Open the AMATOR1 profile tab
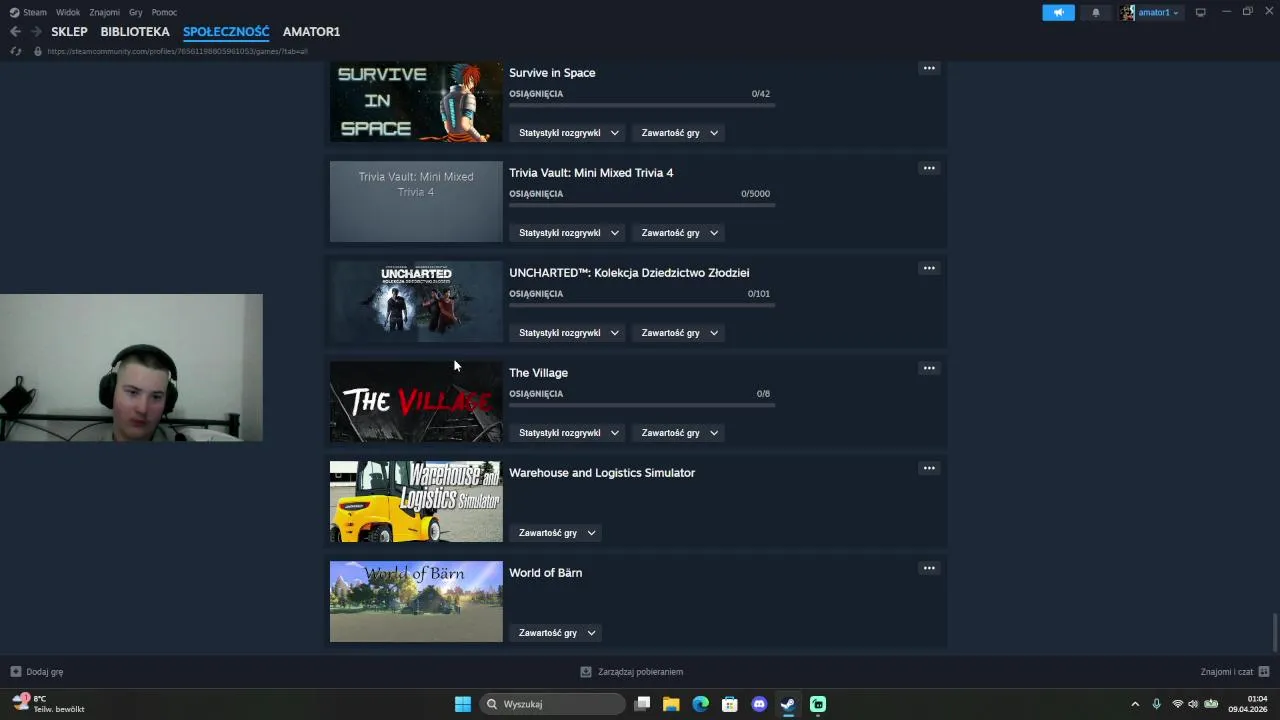This screenshot has width=1280, height=720. (311, 32)
